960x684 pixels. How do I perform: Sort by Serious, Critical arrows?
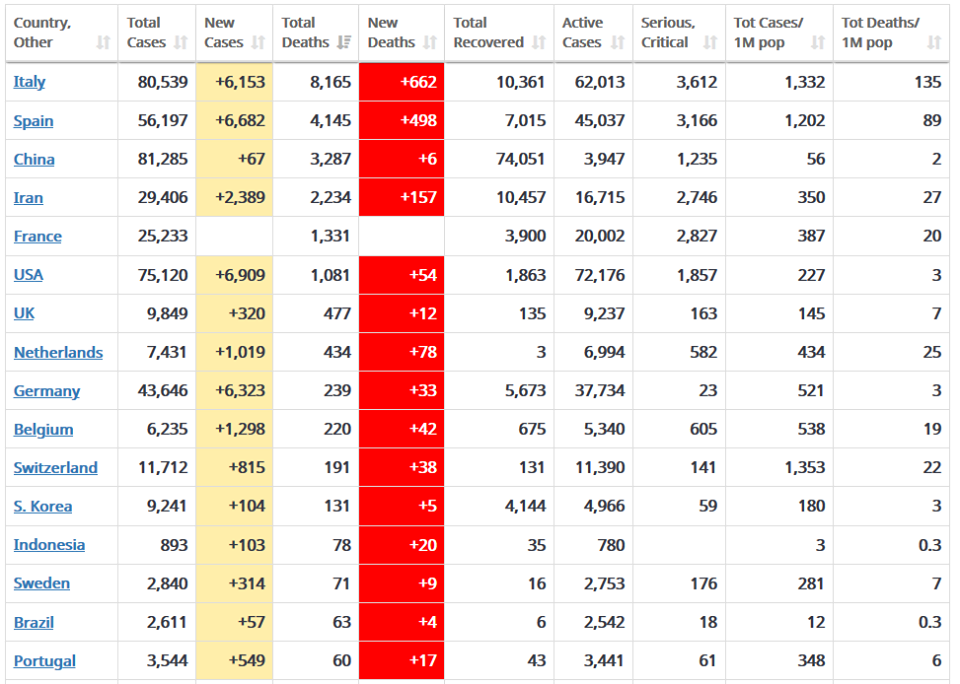pos(710,42)
